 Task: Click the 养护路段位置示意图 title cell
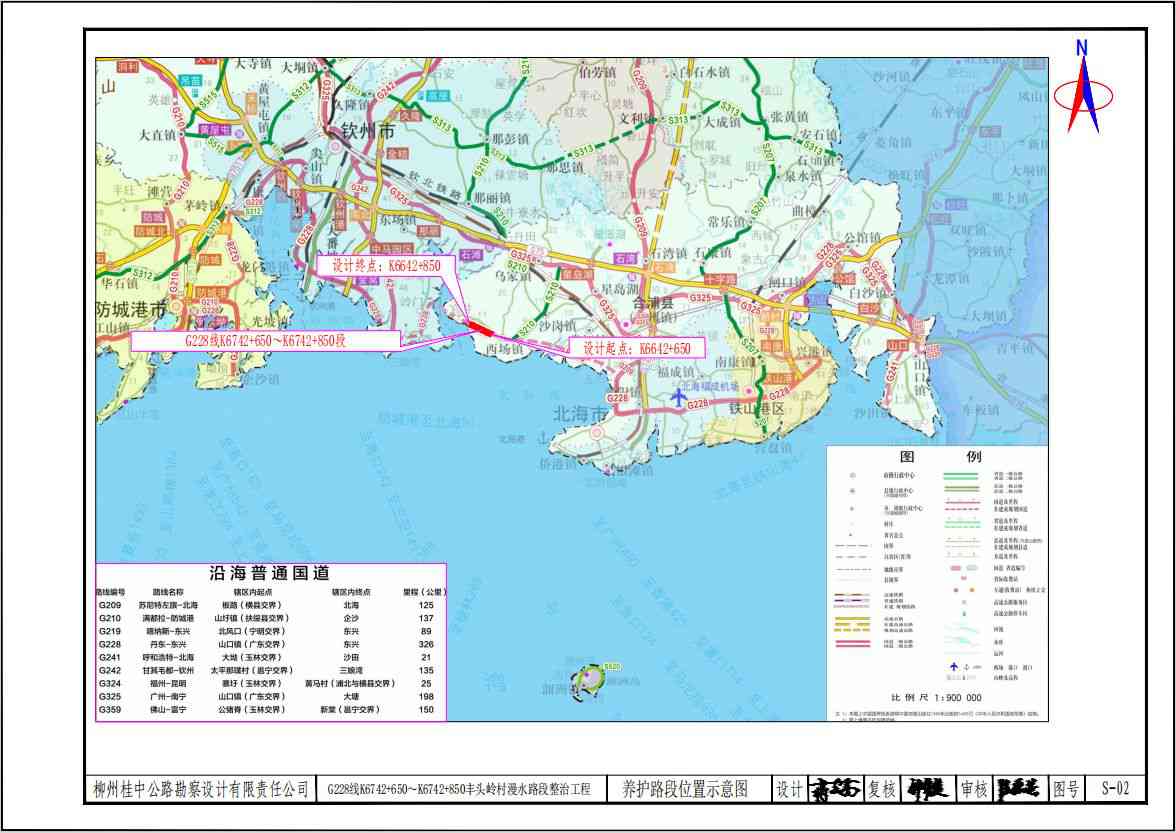[x=685, y=790]
